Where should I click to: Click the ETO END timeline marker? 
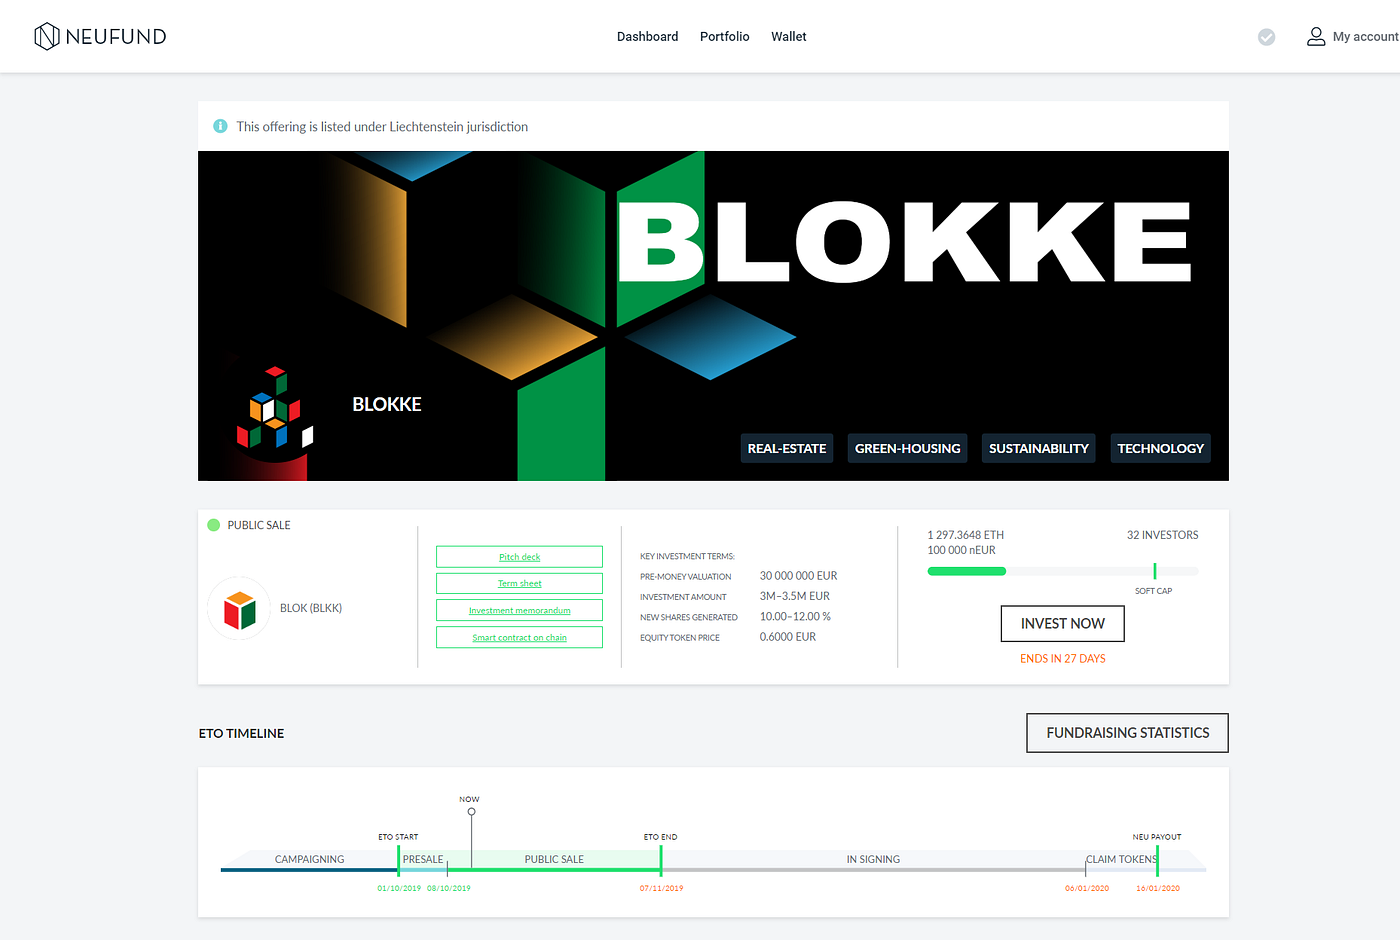[661, 860]
